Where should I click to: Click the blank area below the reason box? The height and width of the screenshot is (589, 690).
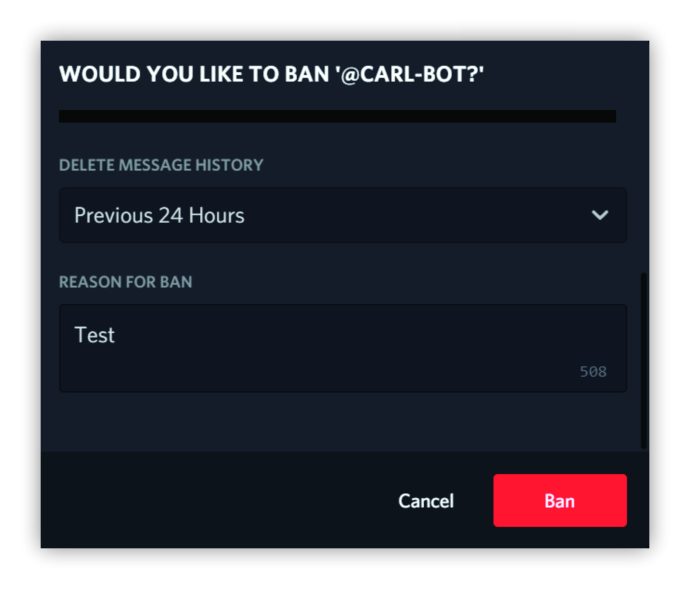(x=343, y=421)
